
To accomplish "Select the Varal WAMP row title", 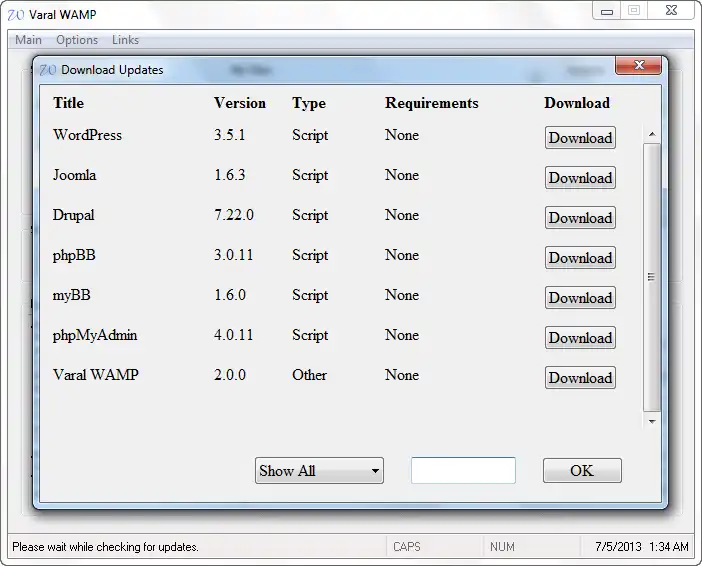I will (96, 375).
